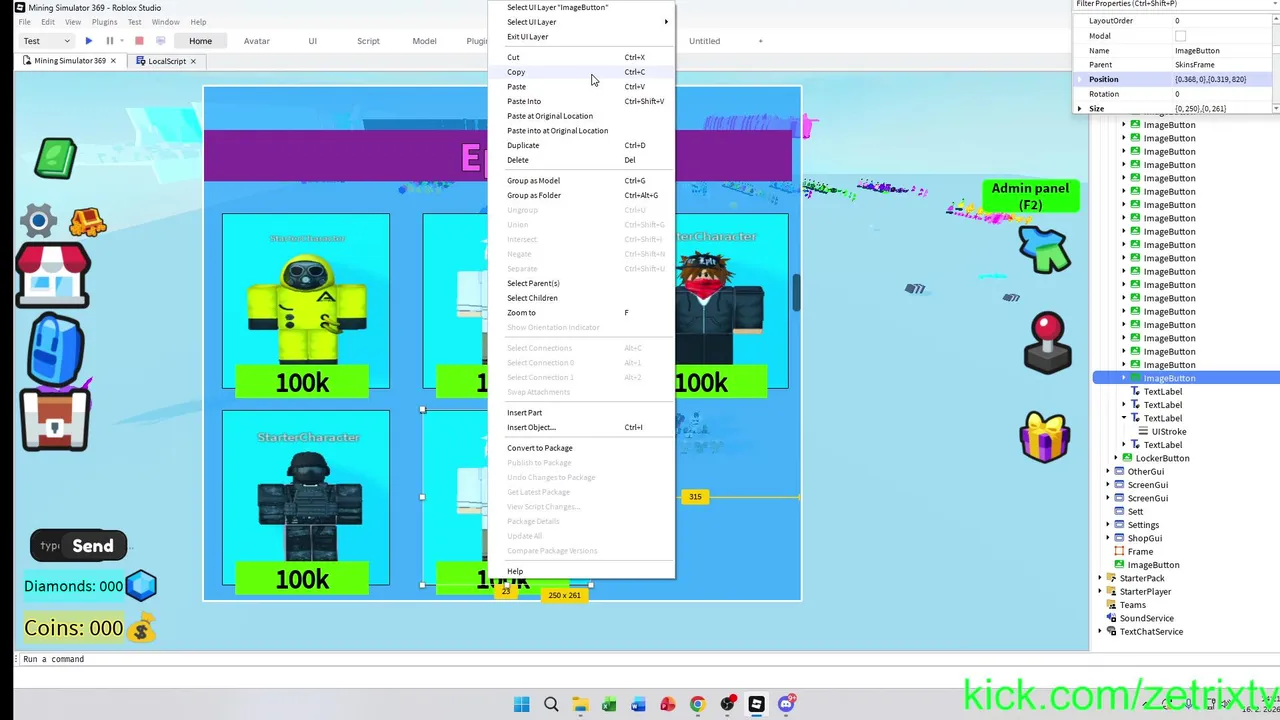Open Excel from the taskbar
Viewport: 1280px width, 720px height.
(609, 705)
